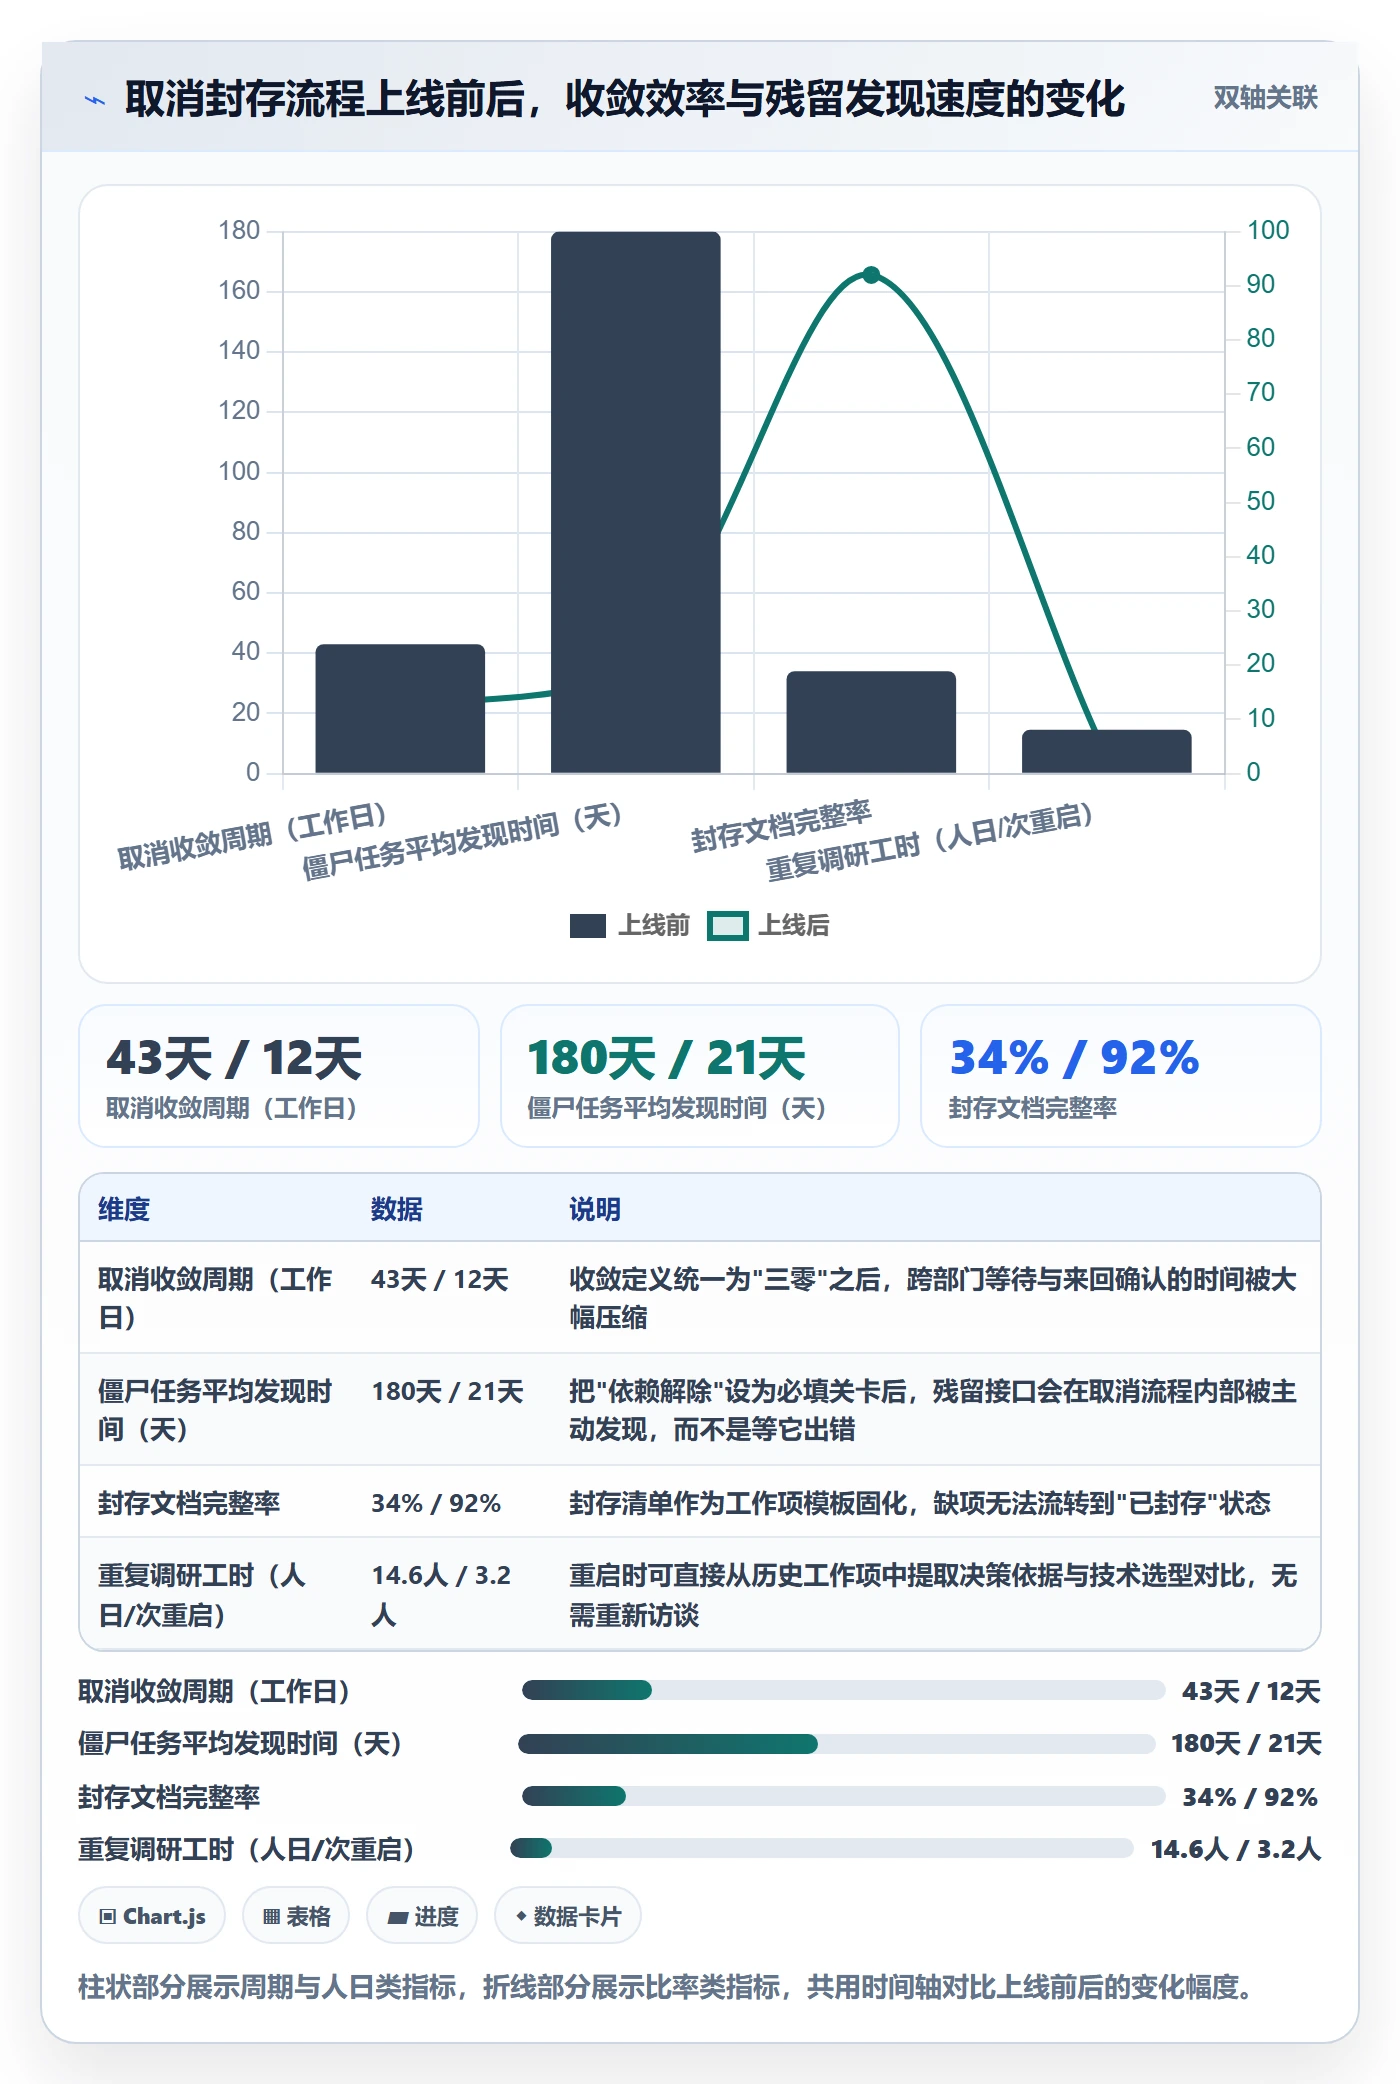The height and width of the screenshot is (2084, 1400).
Task: Click the 封存清单作为工作项模板固化 description cell
Action: point(920,1503)
